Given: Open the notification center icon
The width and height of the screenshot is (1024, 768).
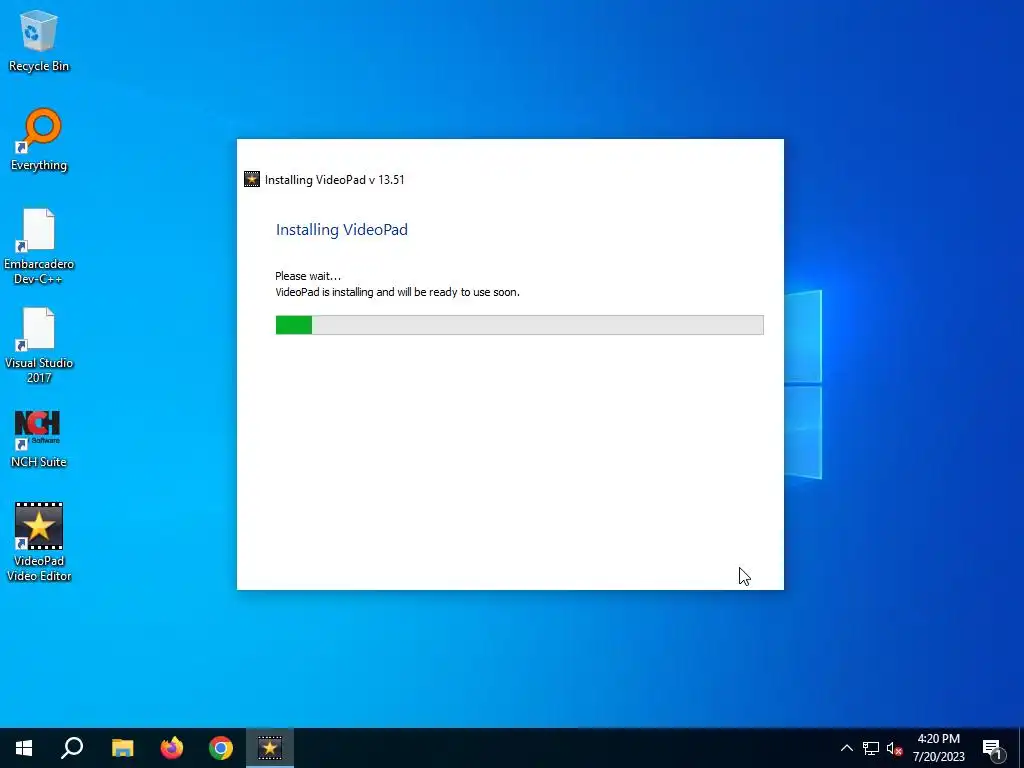Looking at the screenshot, I should (992, 749).
